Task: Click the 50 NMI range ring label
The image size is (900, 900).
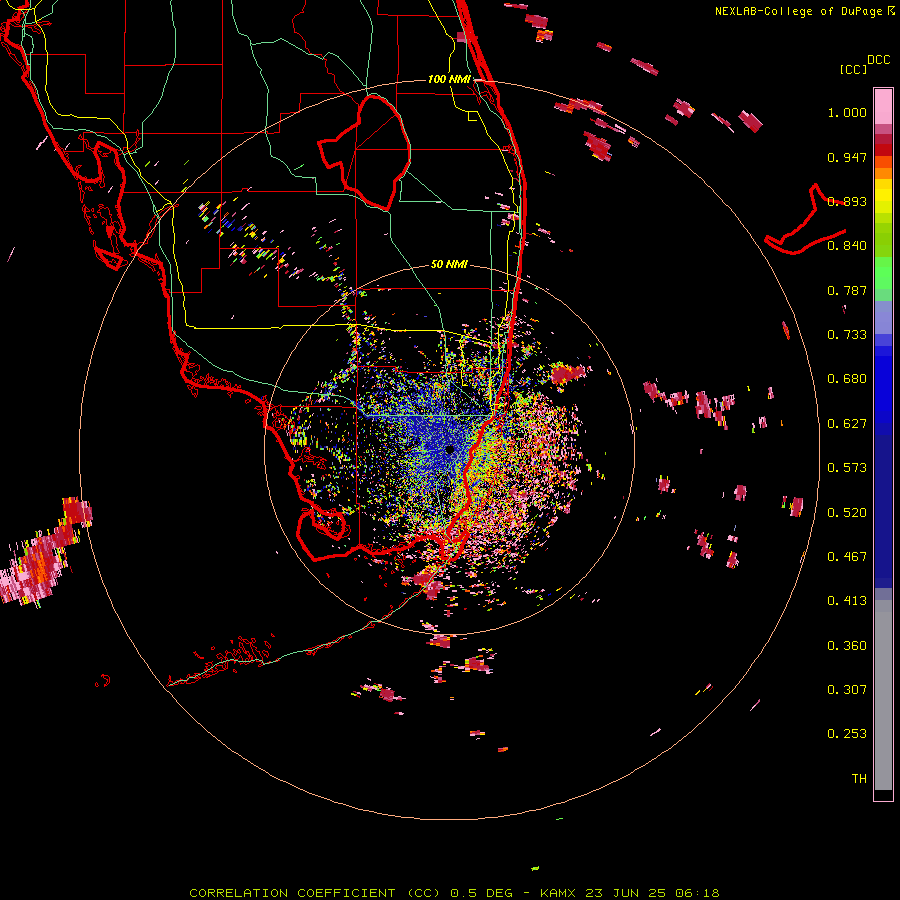Action: pos(449,264)
